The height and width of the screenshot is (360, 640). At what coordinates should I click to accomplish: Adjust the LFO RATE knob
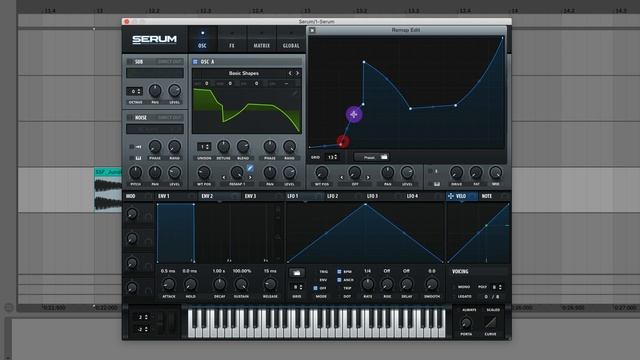(367, 284)
